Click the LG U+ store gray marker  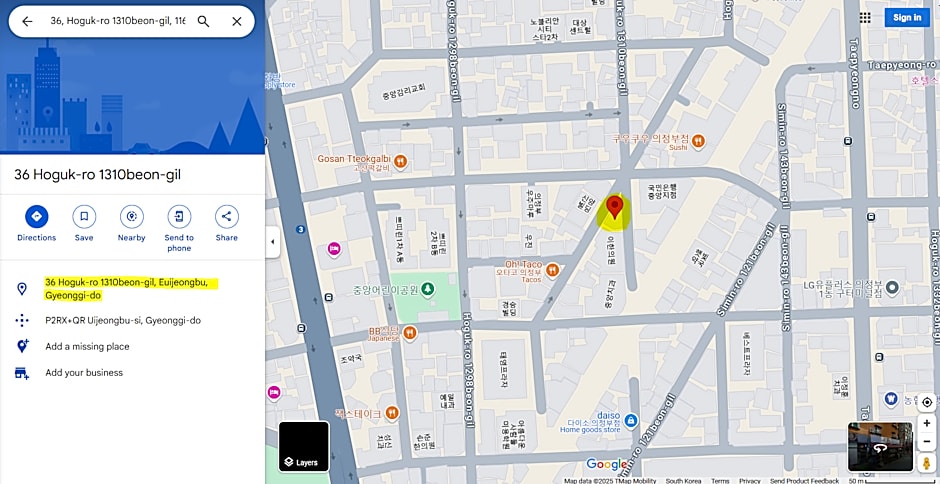(892, 288)
